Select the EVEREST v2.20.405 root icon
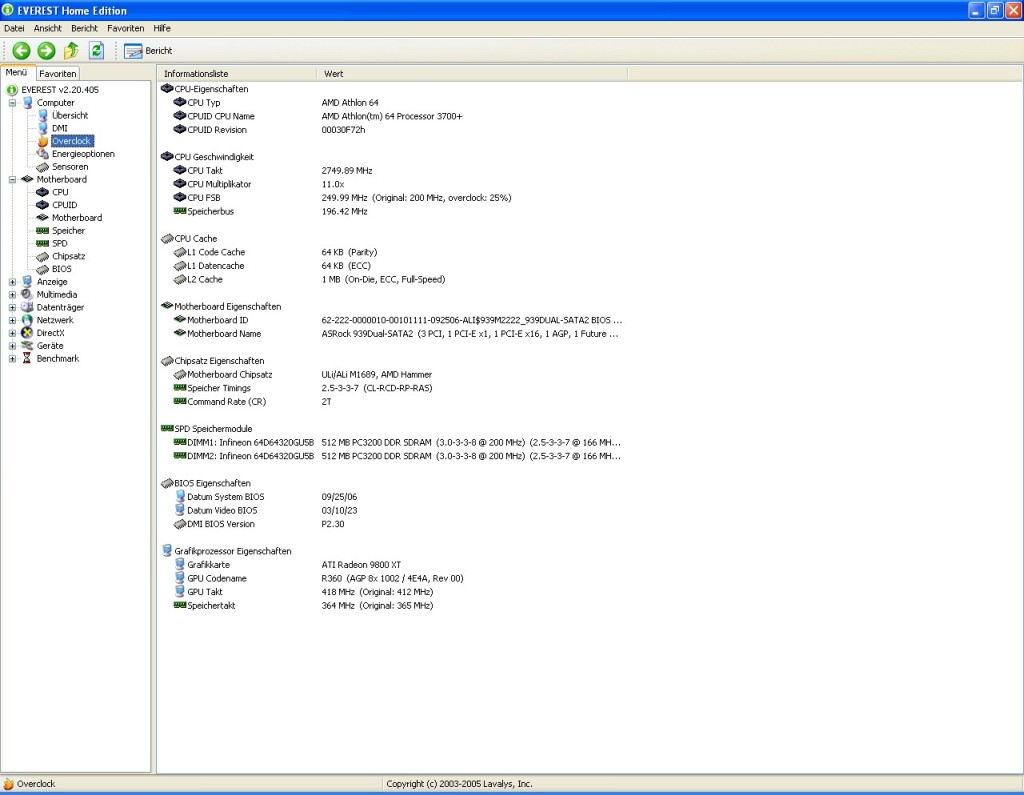The height and width of the screenshot is (795, 1024). pyautogui.click(x=12, y=89)
